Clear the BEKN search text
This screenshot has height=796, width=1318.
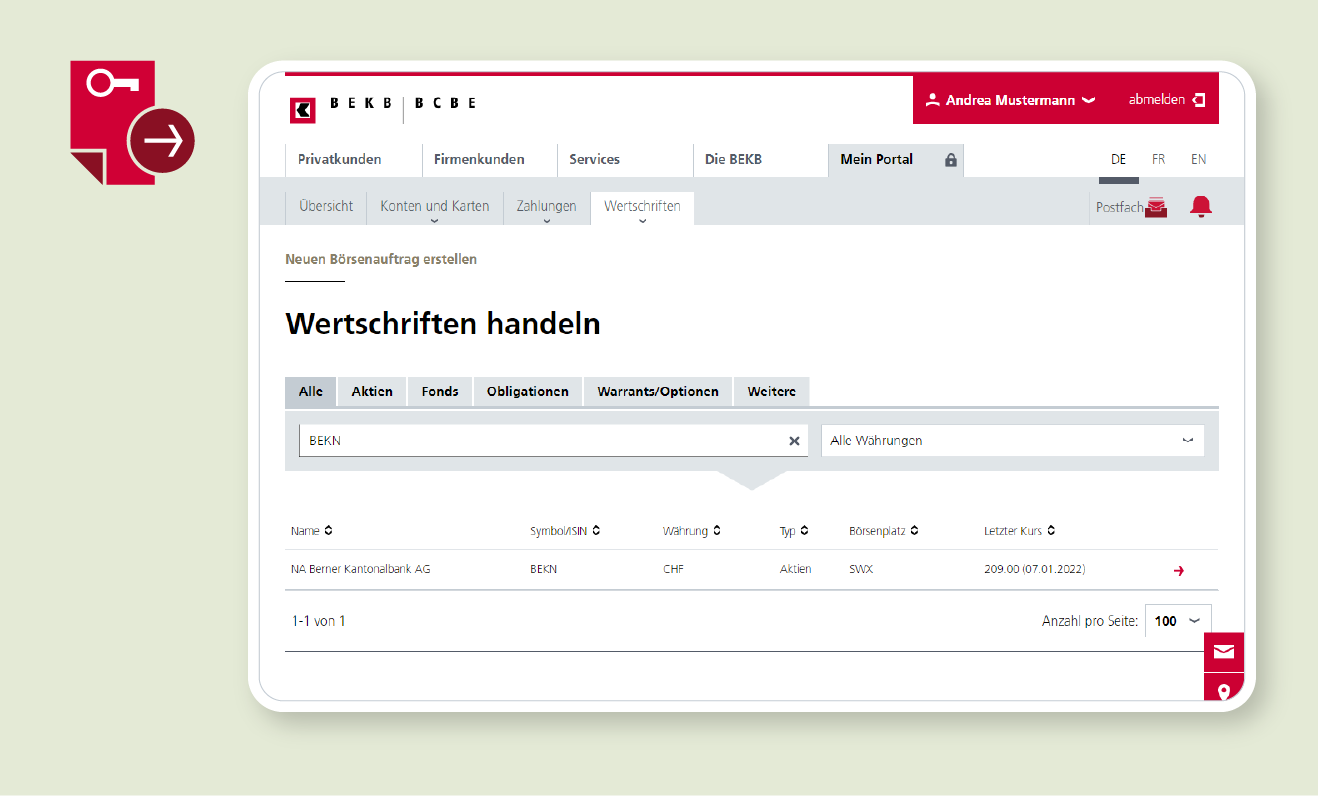click(794, 441)
